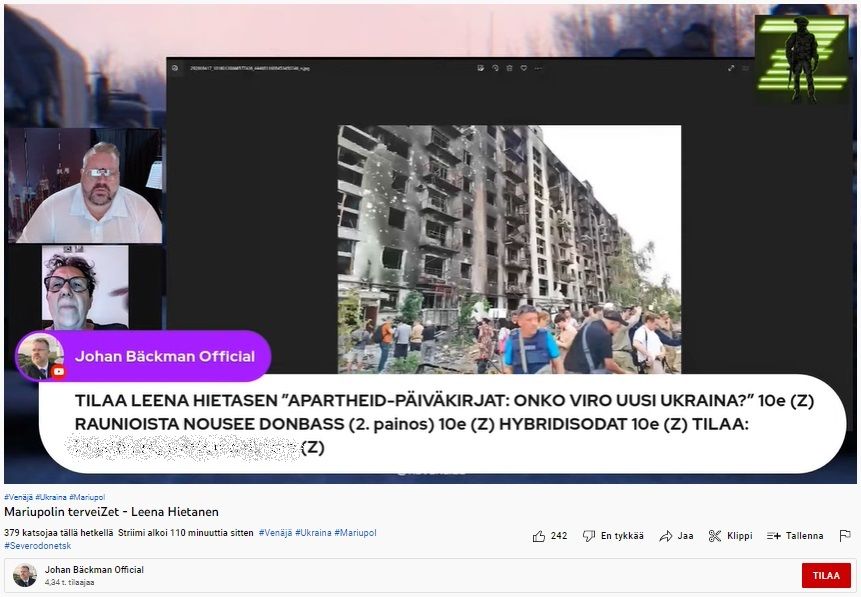
Task: Delete the photo using the trash icon
Action: pyautogui.click(x=509, y=67)
